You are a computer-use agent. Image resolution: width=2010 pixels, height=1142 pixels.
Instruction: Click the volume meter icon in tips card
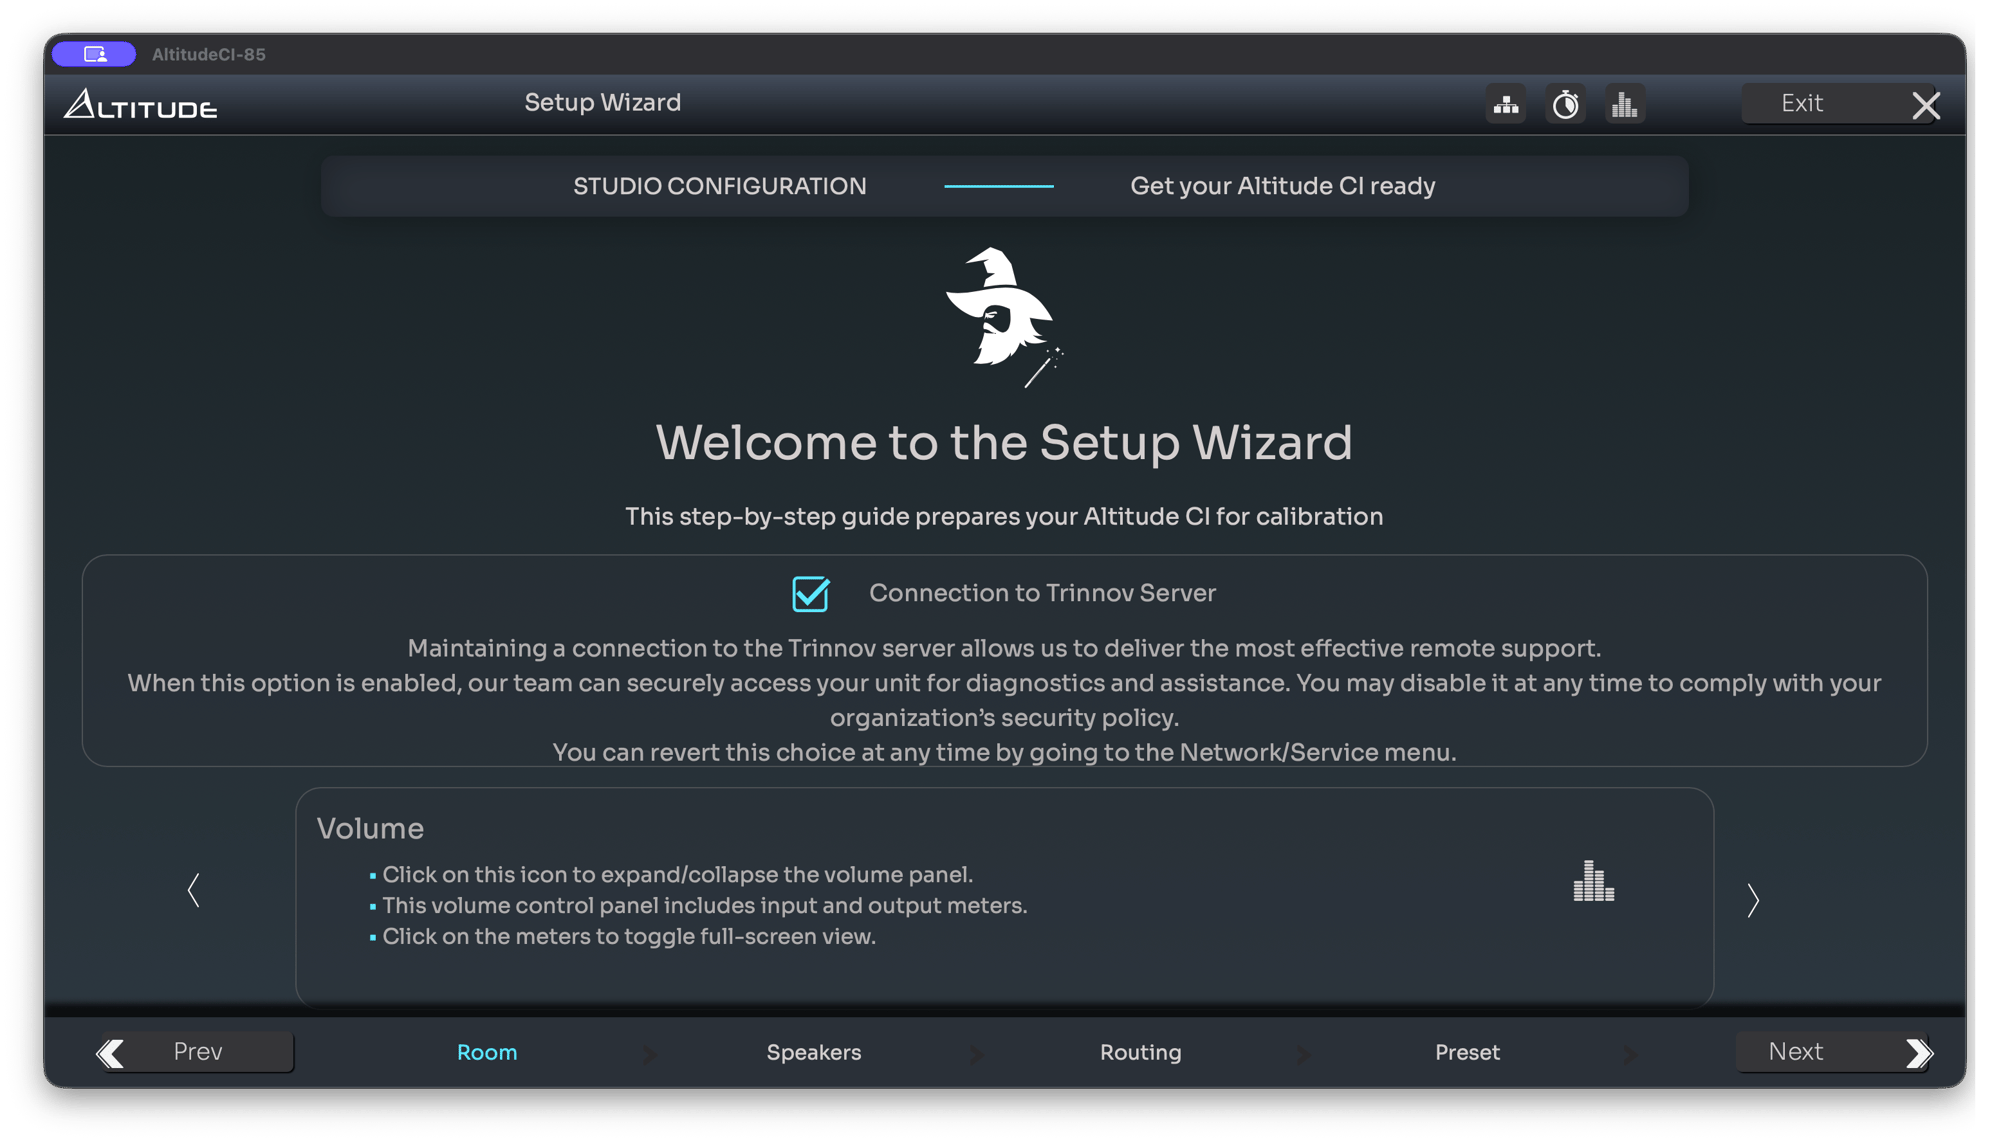(x=1593, y=881)
